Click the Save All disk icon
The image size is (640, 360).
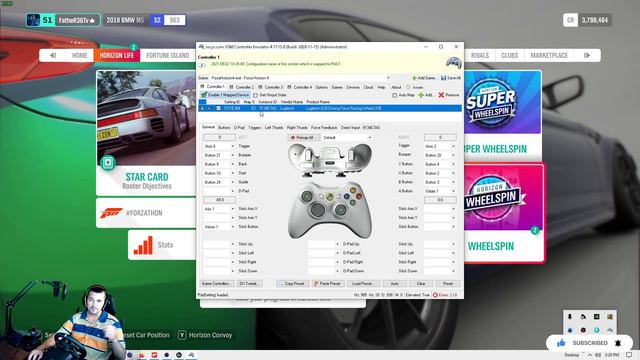click(444, 78)
